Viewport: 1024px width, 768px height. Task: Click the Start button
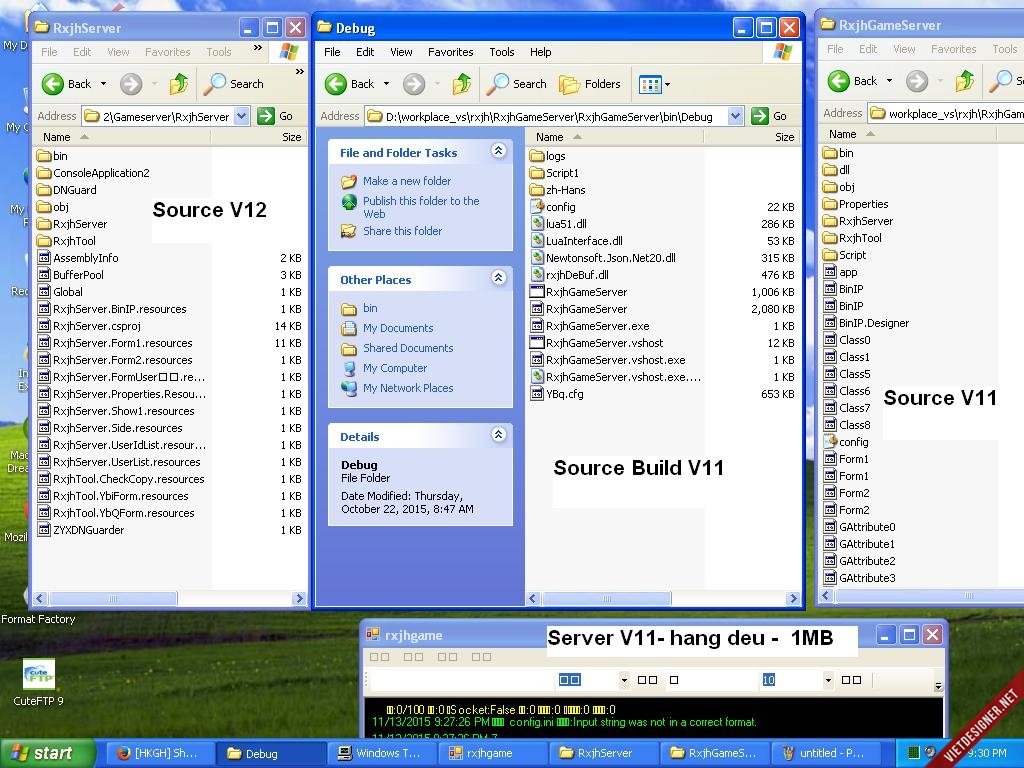point(47,753)
